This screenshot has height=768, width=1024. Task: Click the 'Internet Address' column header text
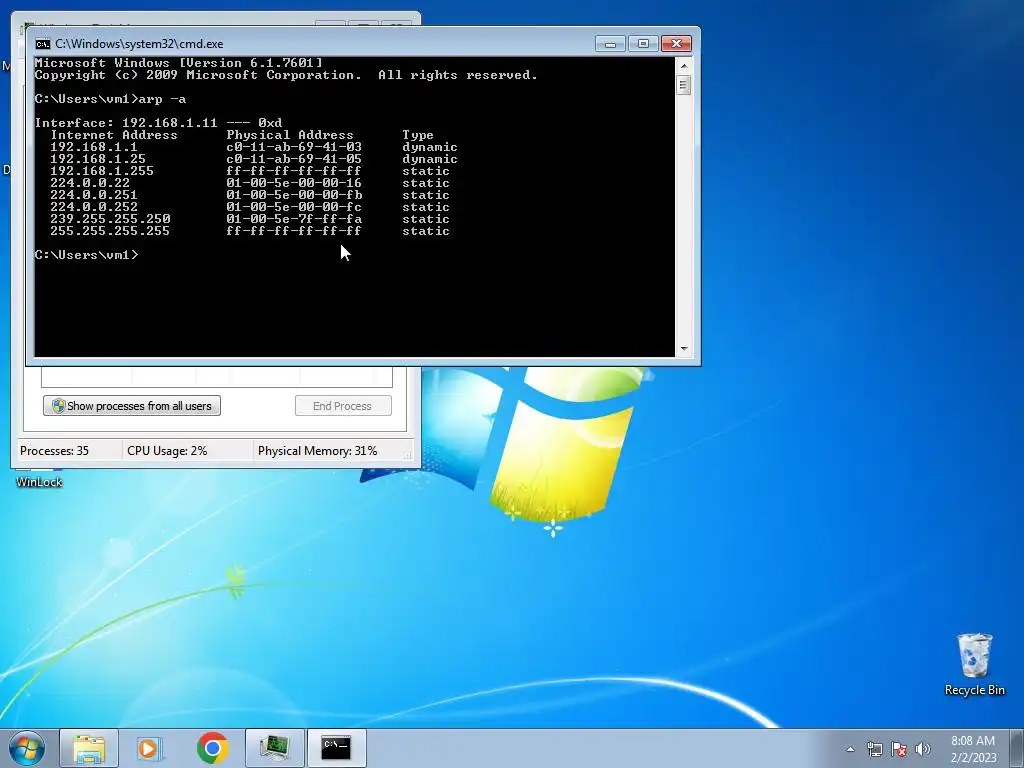pyautogui.click(x=114, y=135)
